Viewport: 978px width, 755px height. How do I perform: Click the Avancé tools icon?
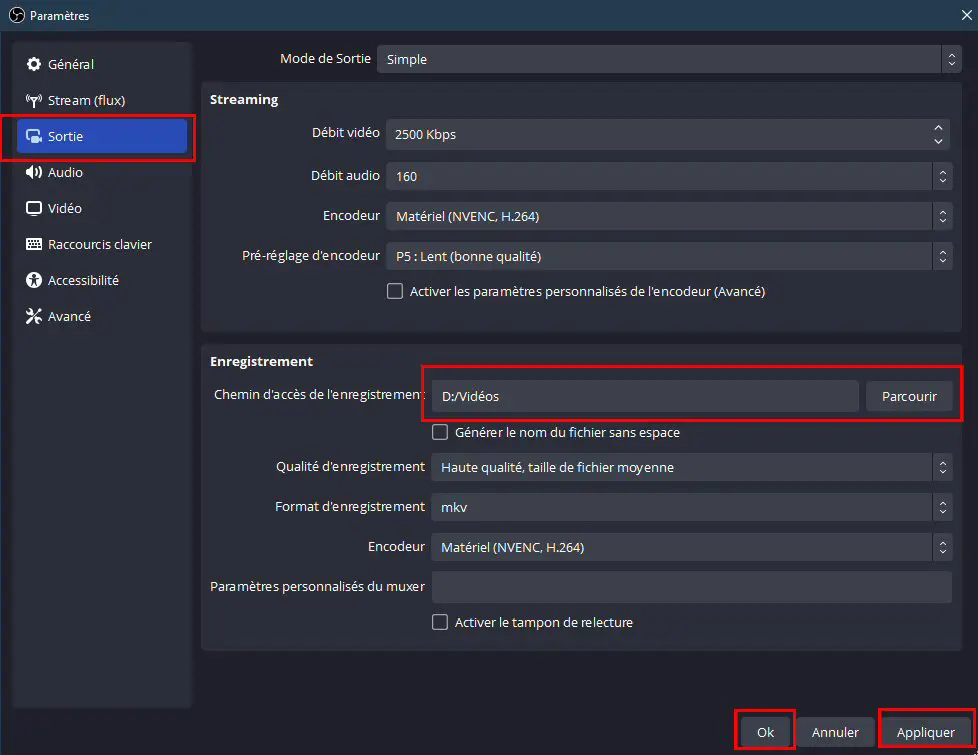click(x=34, y=316)
